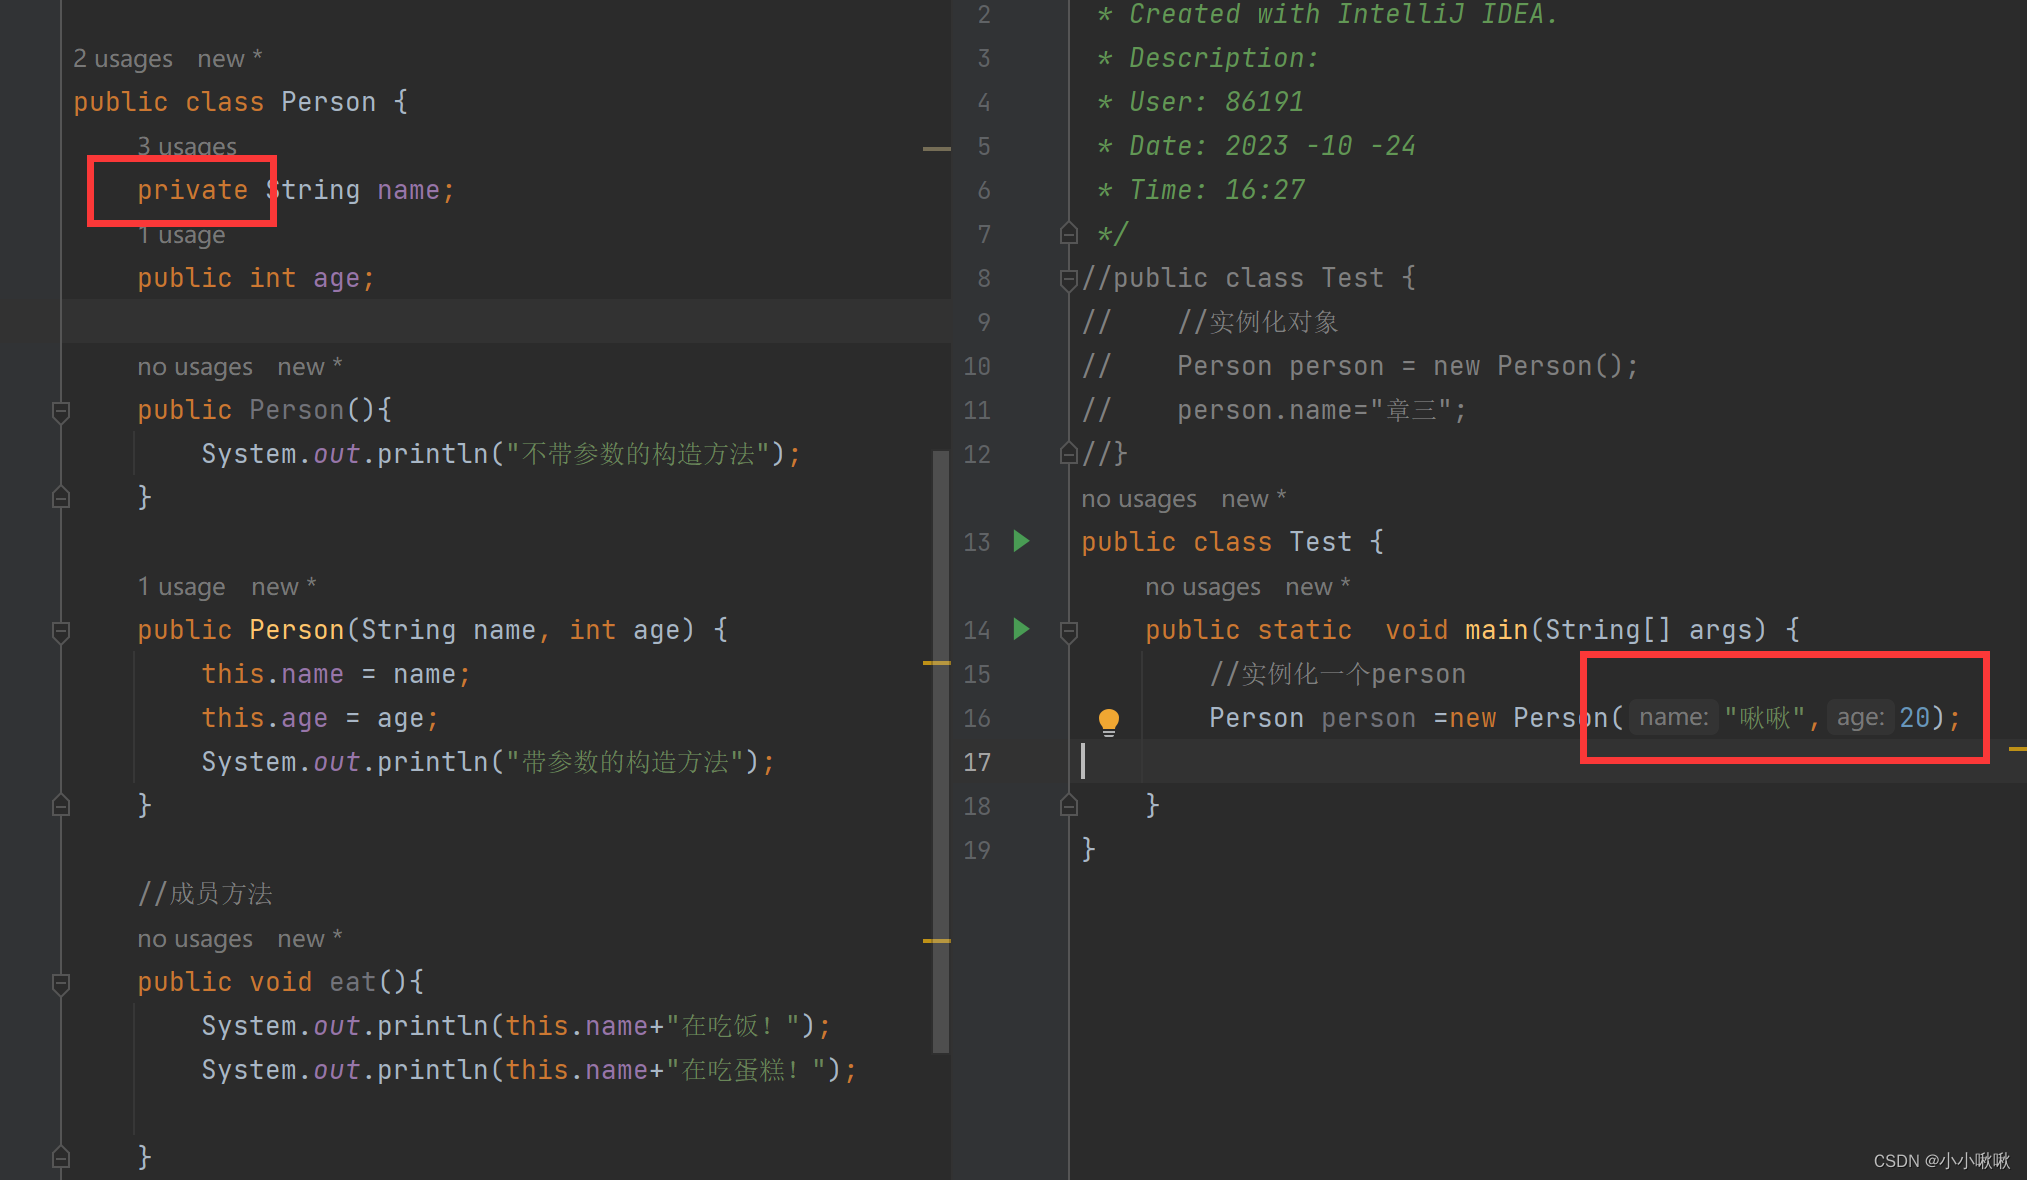
Task: Open '1 usage' hint above age field
Action: 181,235
